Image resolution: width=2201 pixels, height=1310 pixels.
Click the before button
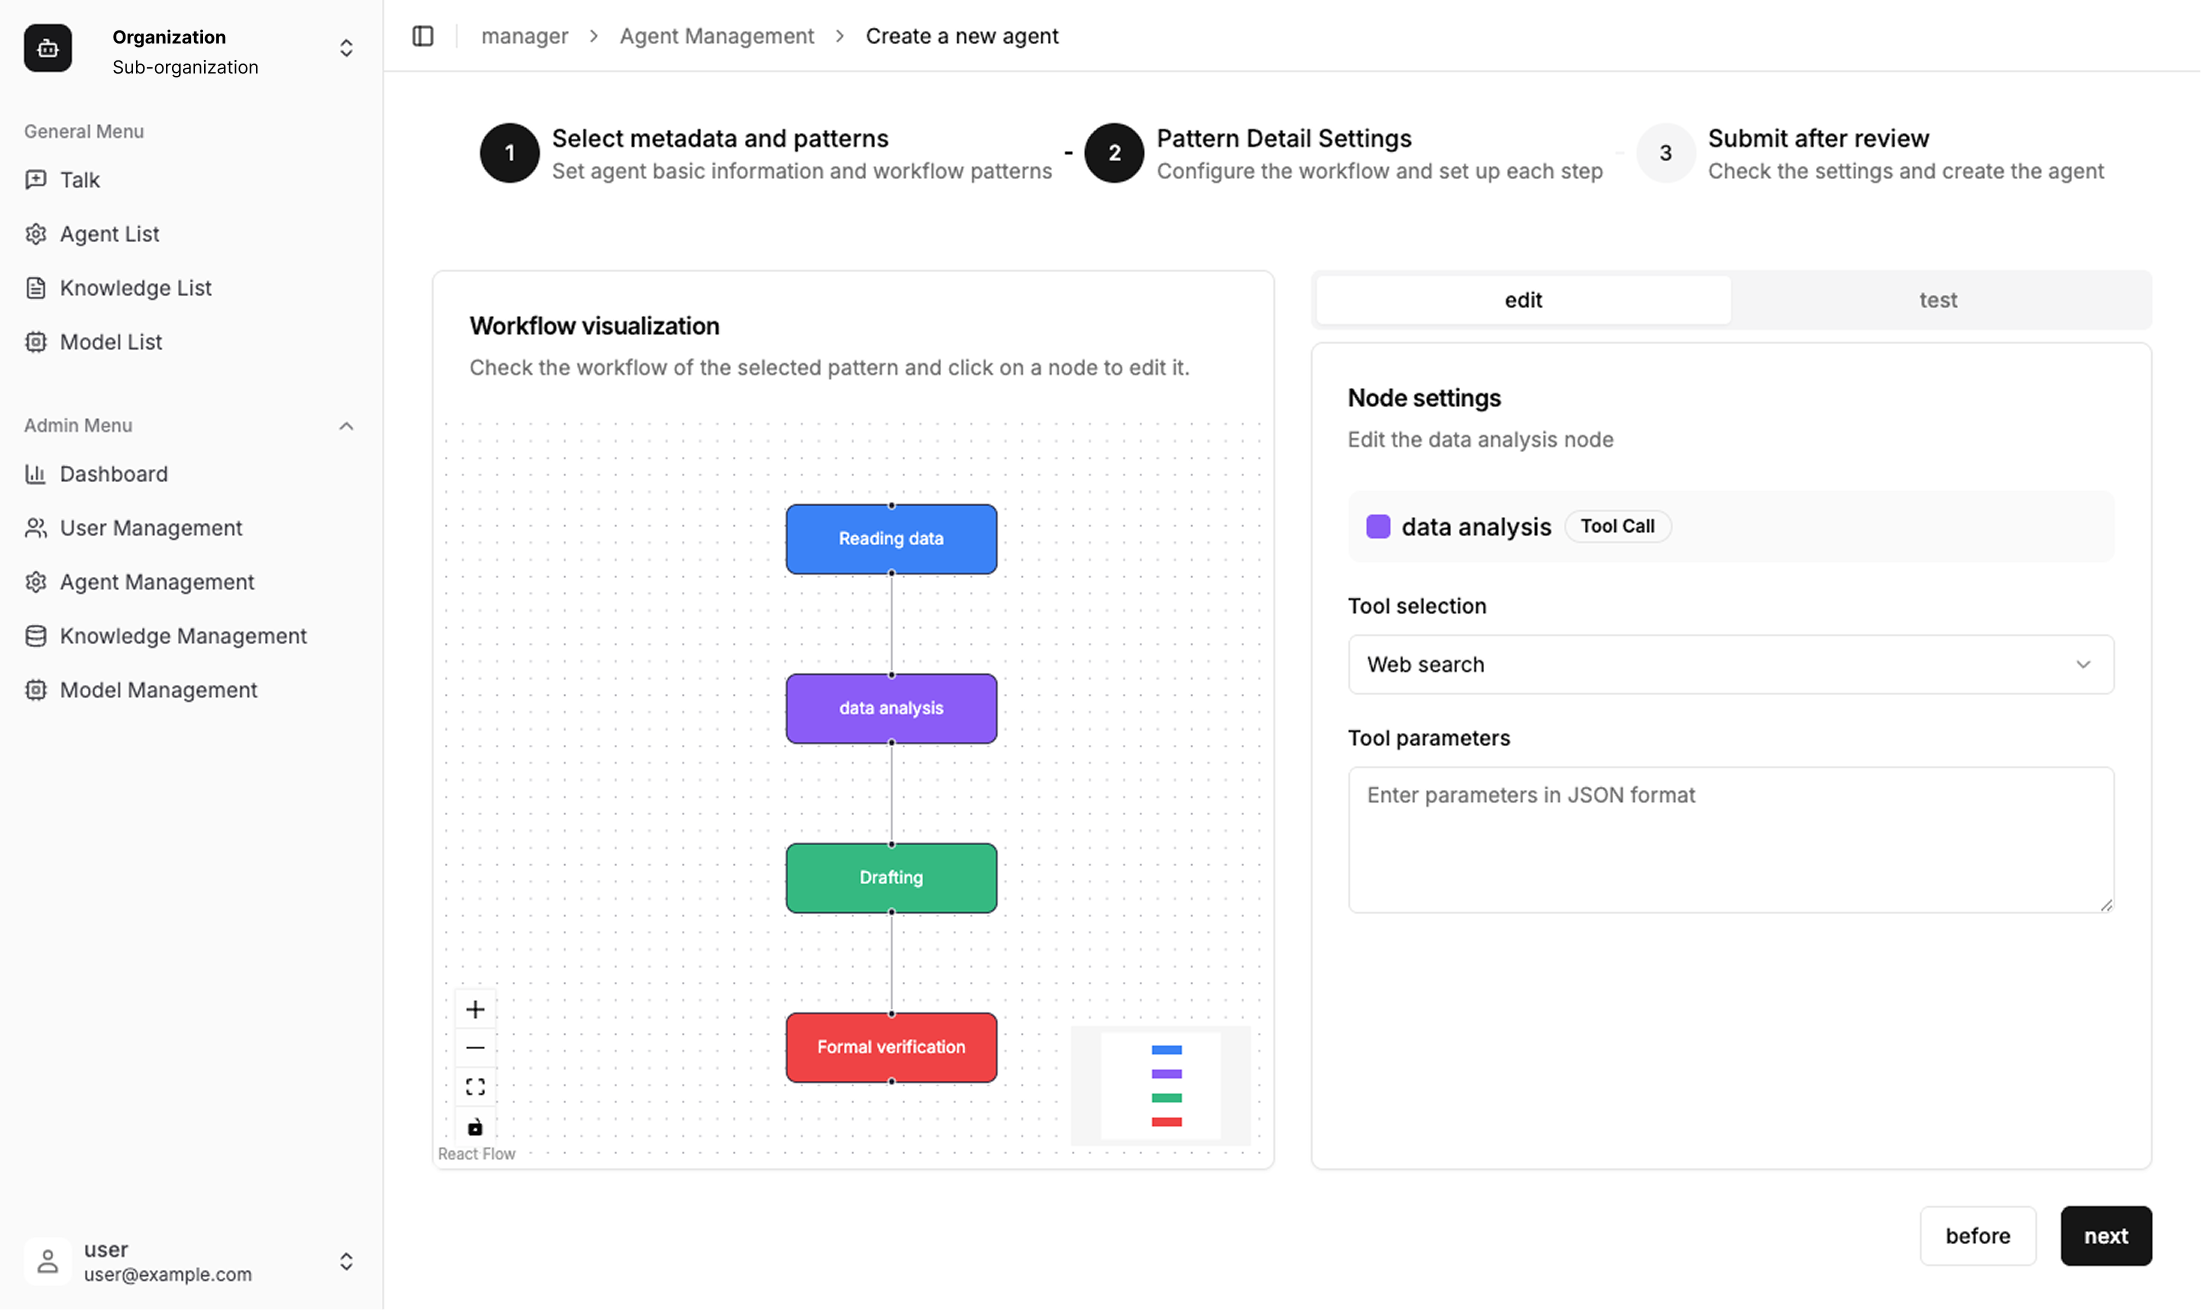(1977, 1236)
